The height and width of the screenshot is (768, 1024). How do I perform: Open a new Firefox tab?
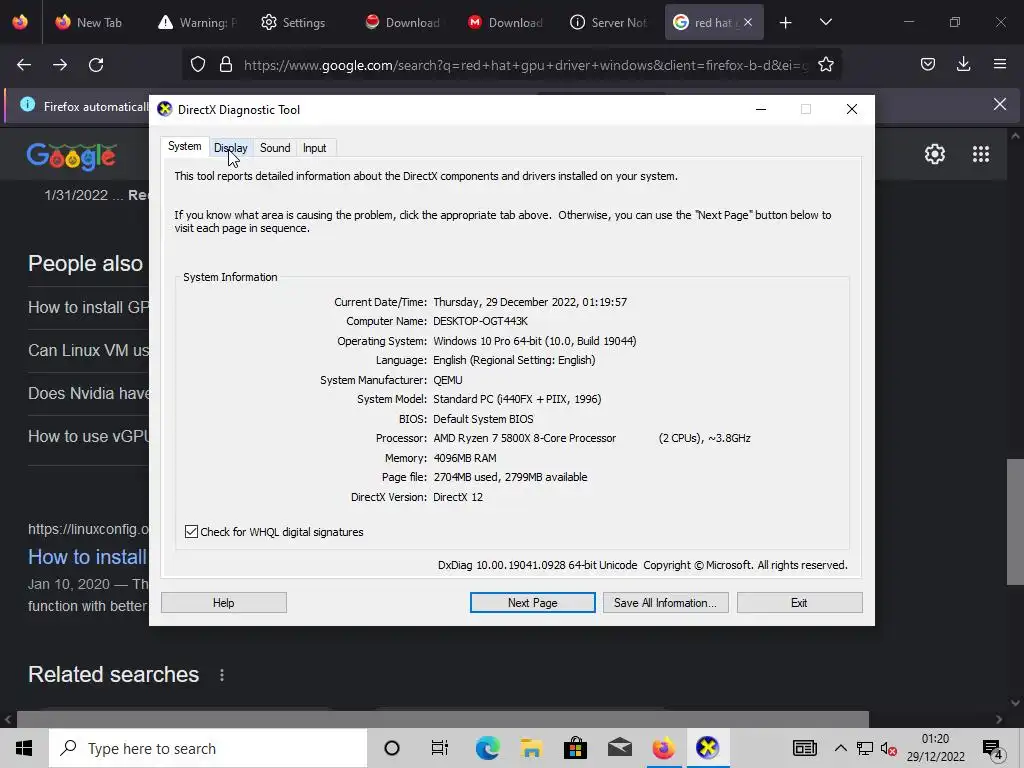[x=786, y=22]
